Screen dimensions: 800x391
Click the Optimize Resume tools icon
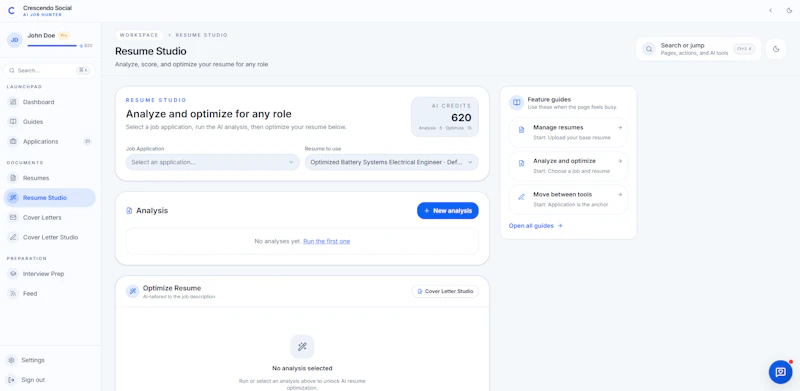point(133,291)
